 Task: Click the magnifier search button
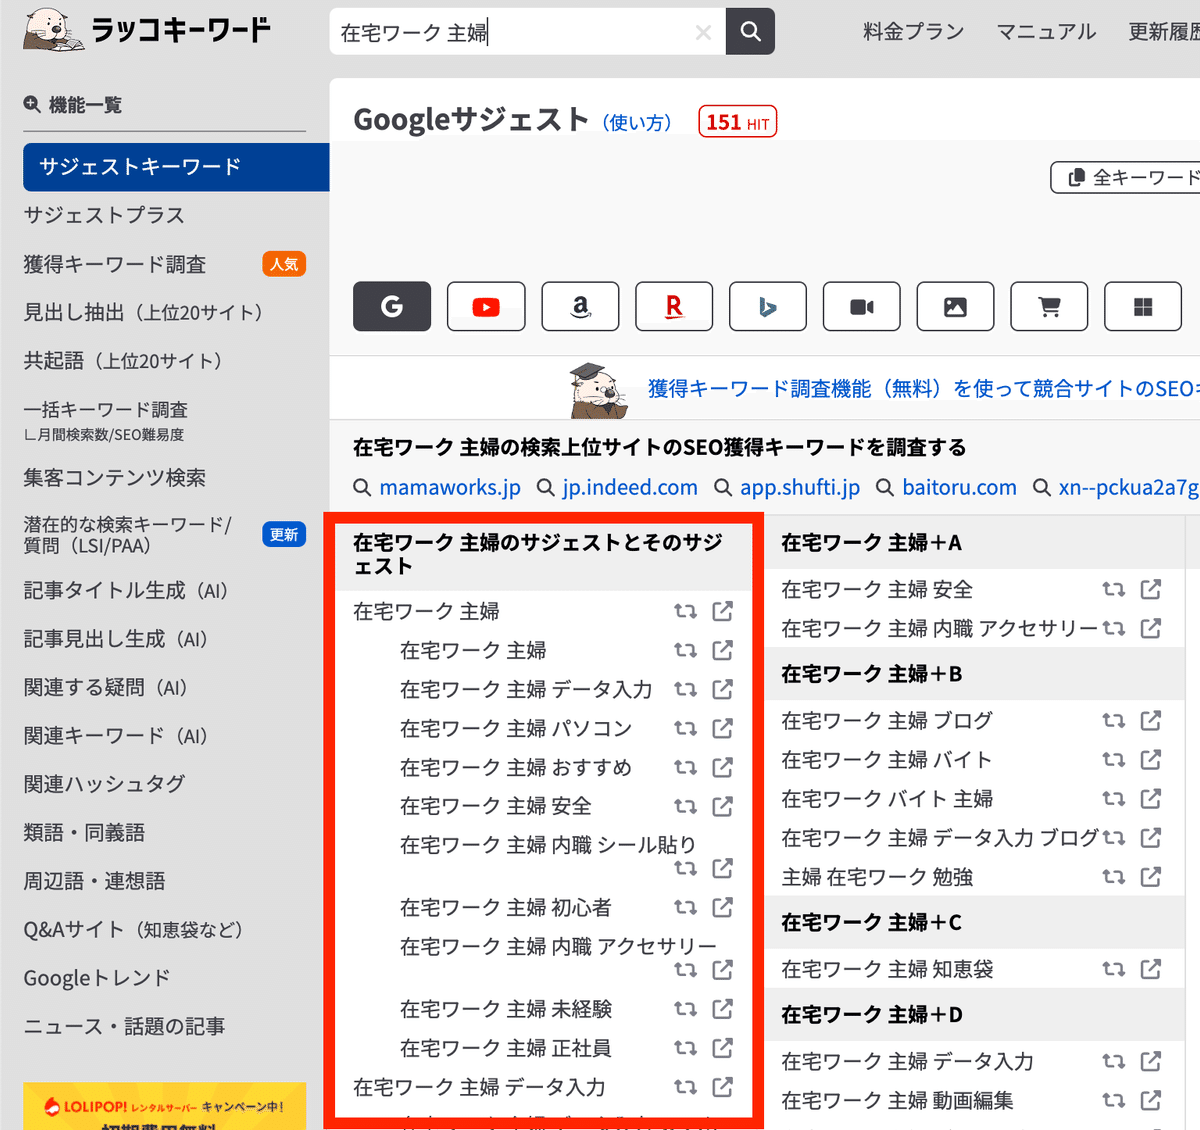click(x=750, y=32)
